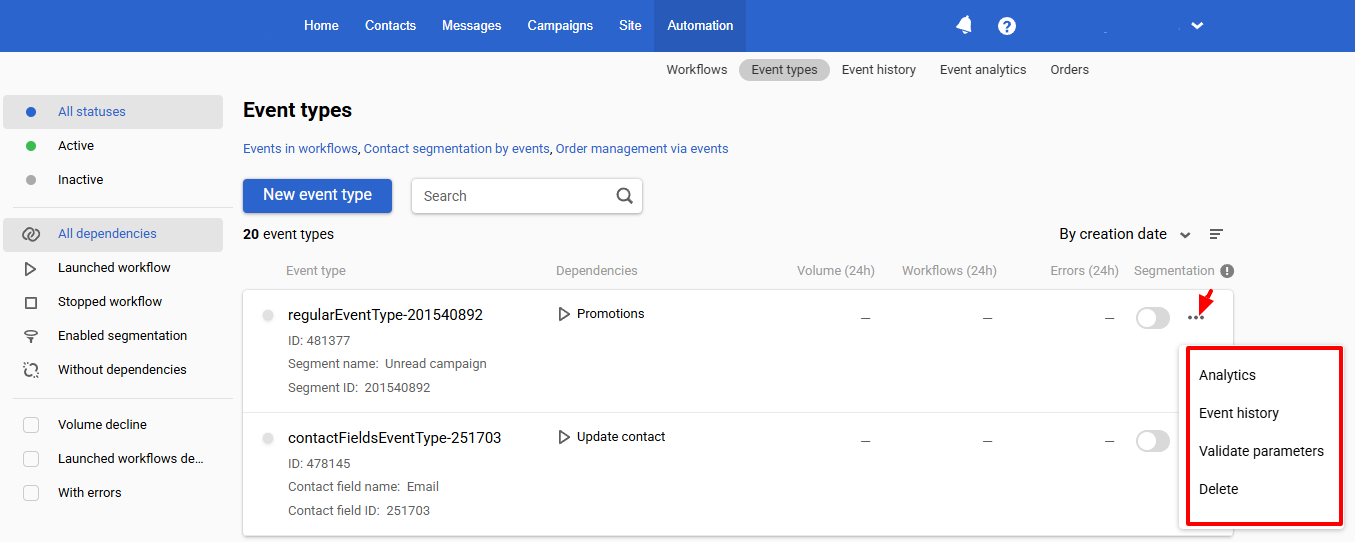Click the search magnifier icon
The width and height of the screenshot is (1355, 542).
pyautogui.click(x=625, y=196)
